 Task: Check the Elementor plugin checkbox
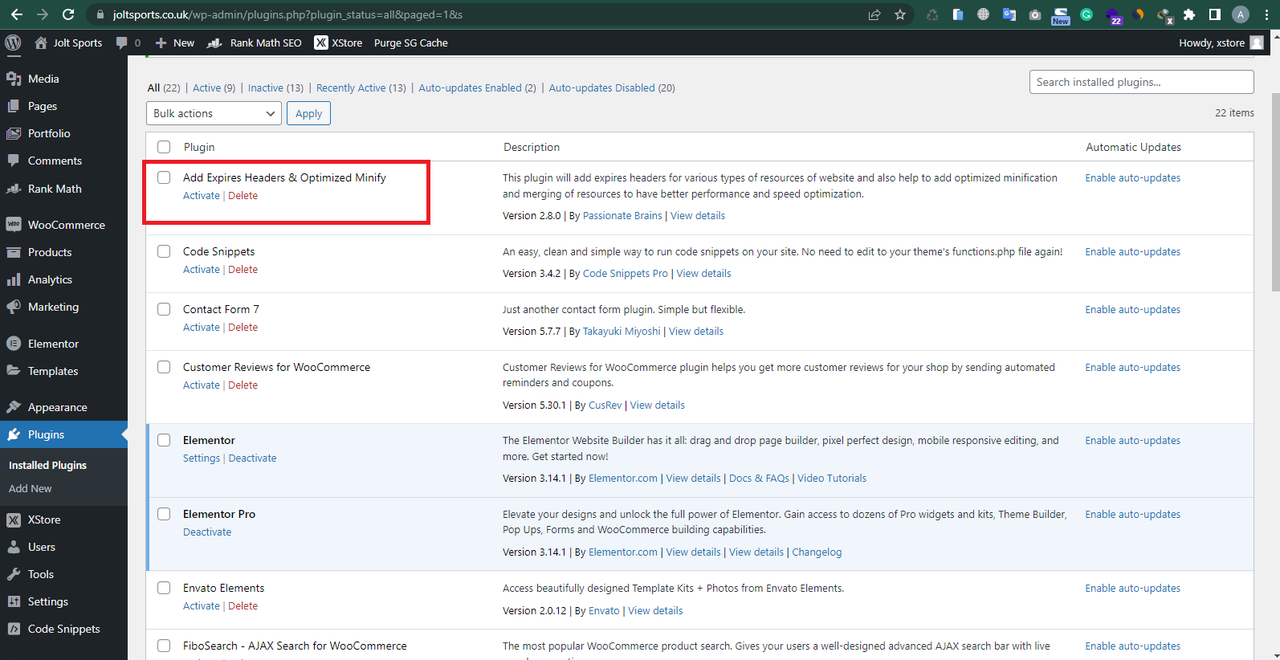pos(164,441)
